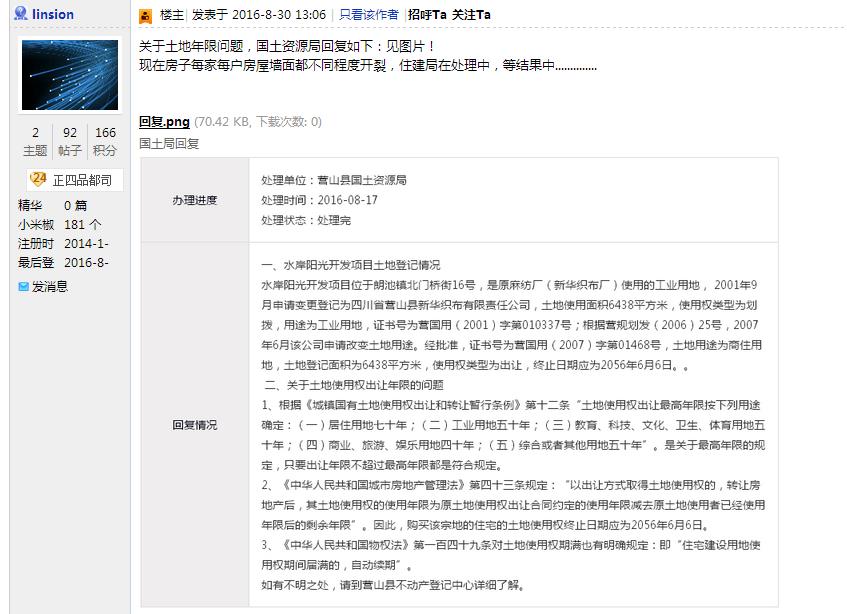Image resolution: width=847 pixels, height=614 pixels.
Task: Click the level 24 rank badge icon
Action: (38, 179)
